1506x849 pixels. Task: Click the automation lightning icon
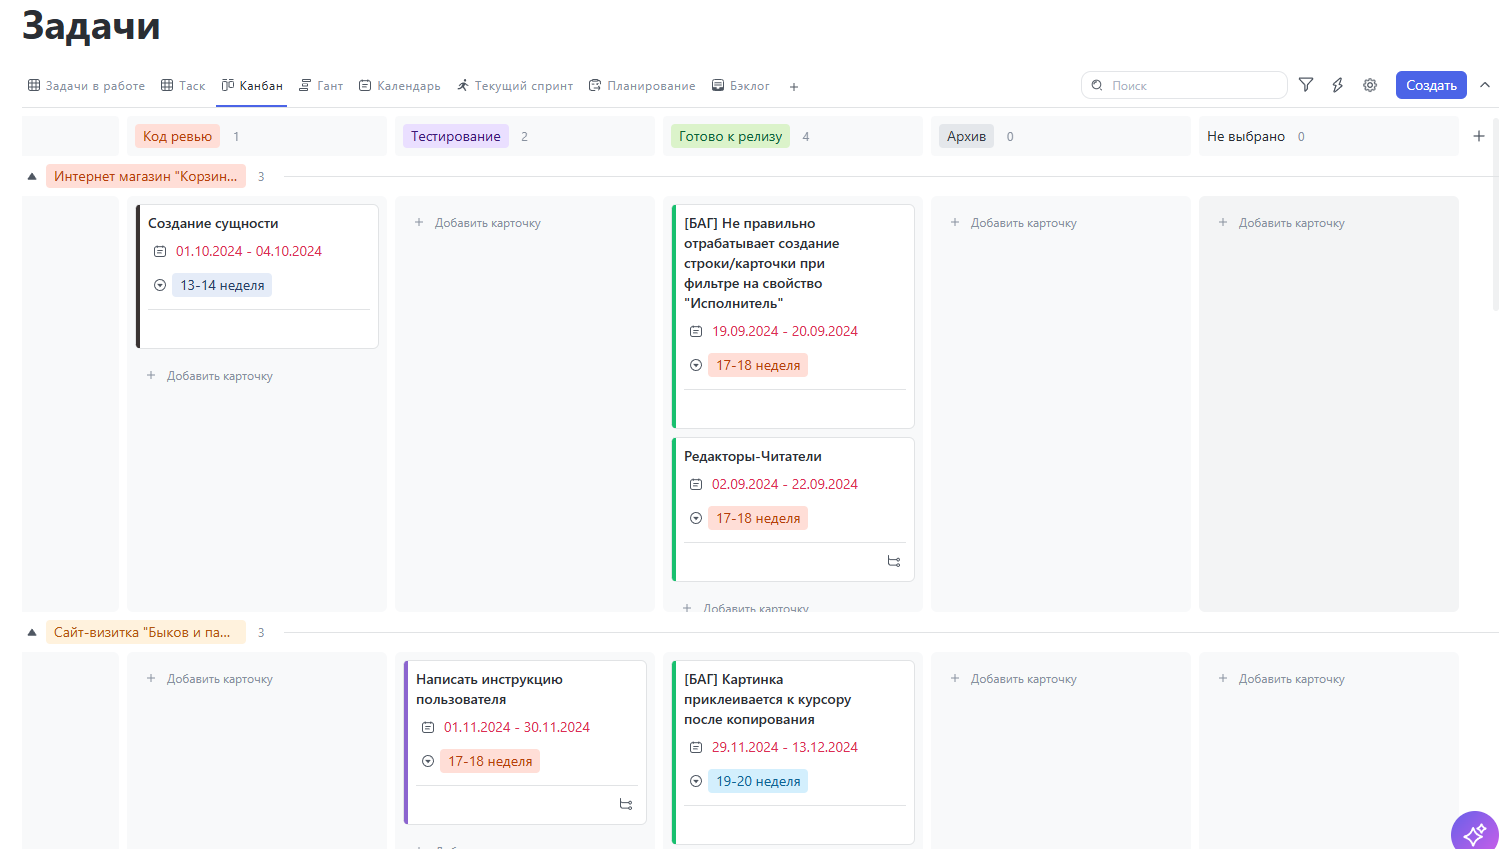[x=1338, y=85]
